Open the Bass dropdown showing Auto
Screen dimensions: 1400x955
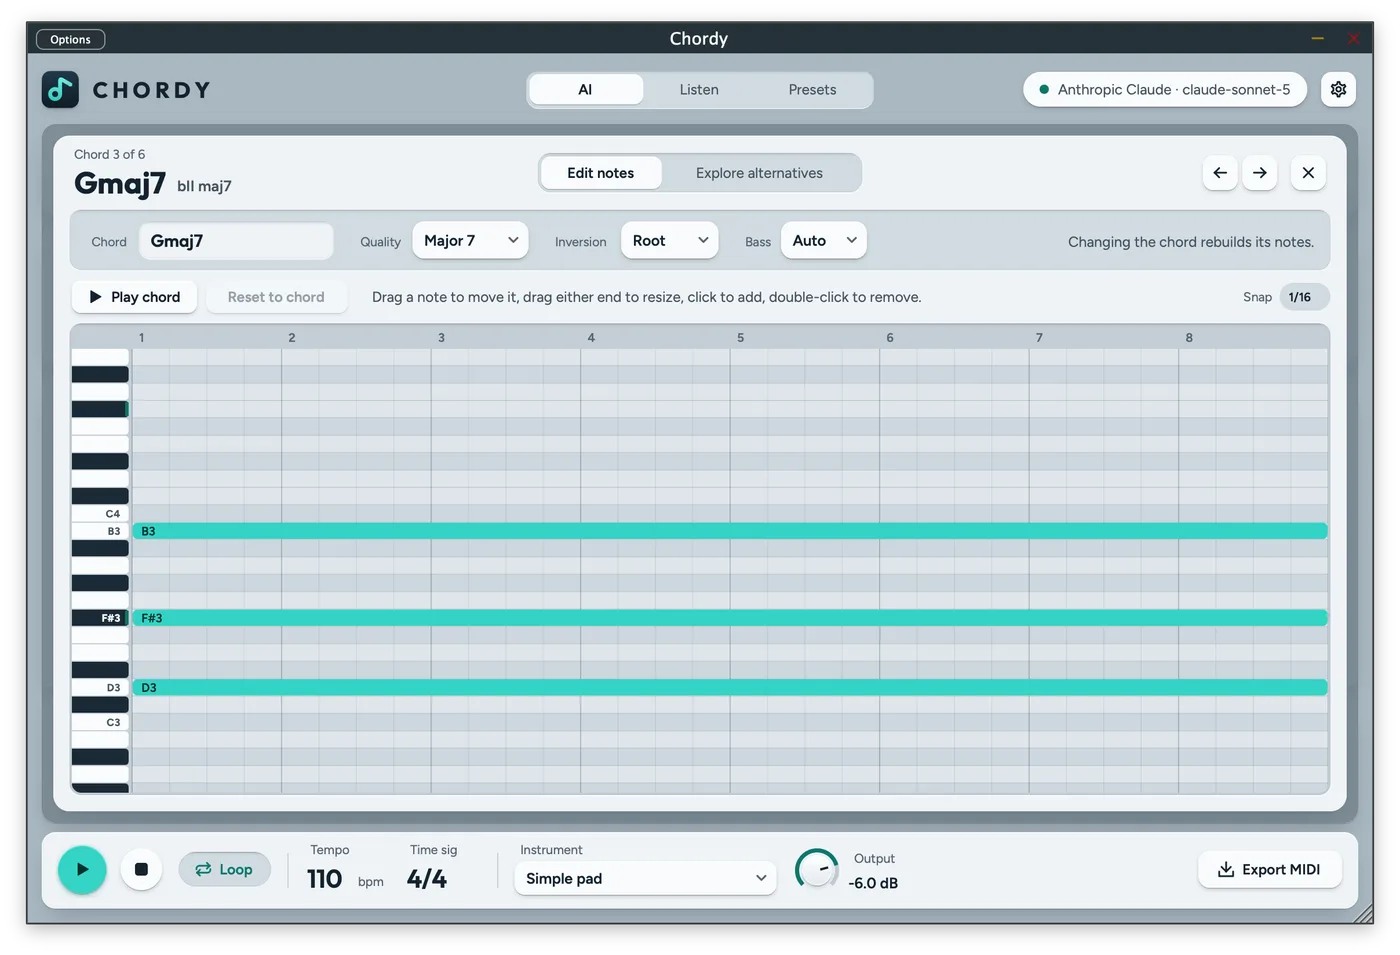point(823,240)
